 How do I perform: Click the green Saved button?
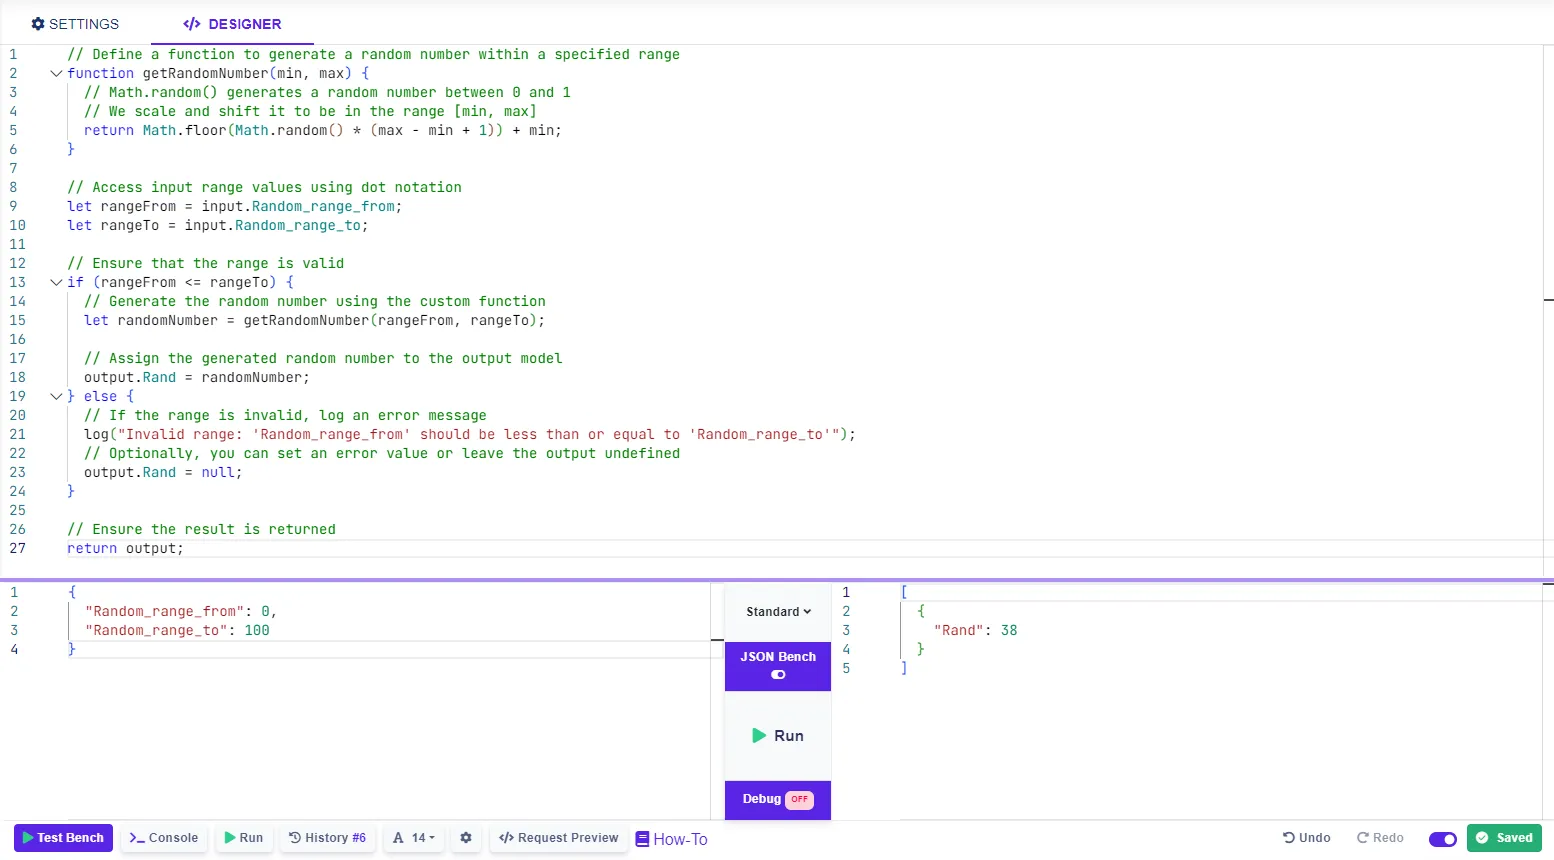(1504, 838)
